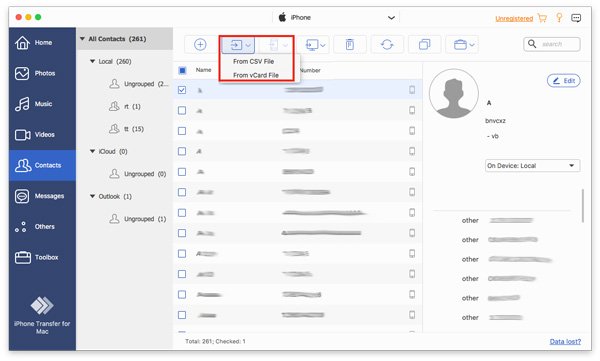Click the contact avatar placeholder image
The height and width of the screenshot is (361, 600).
pyautogui.click(x=453, y=93)
